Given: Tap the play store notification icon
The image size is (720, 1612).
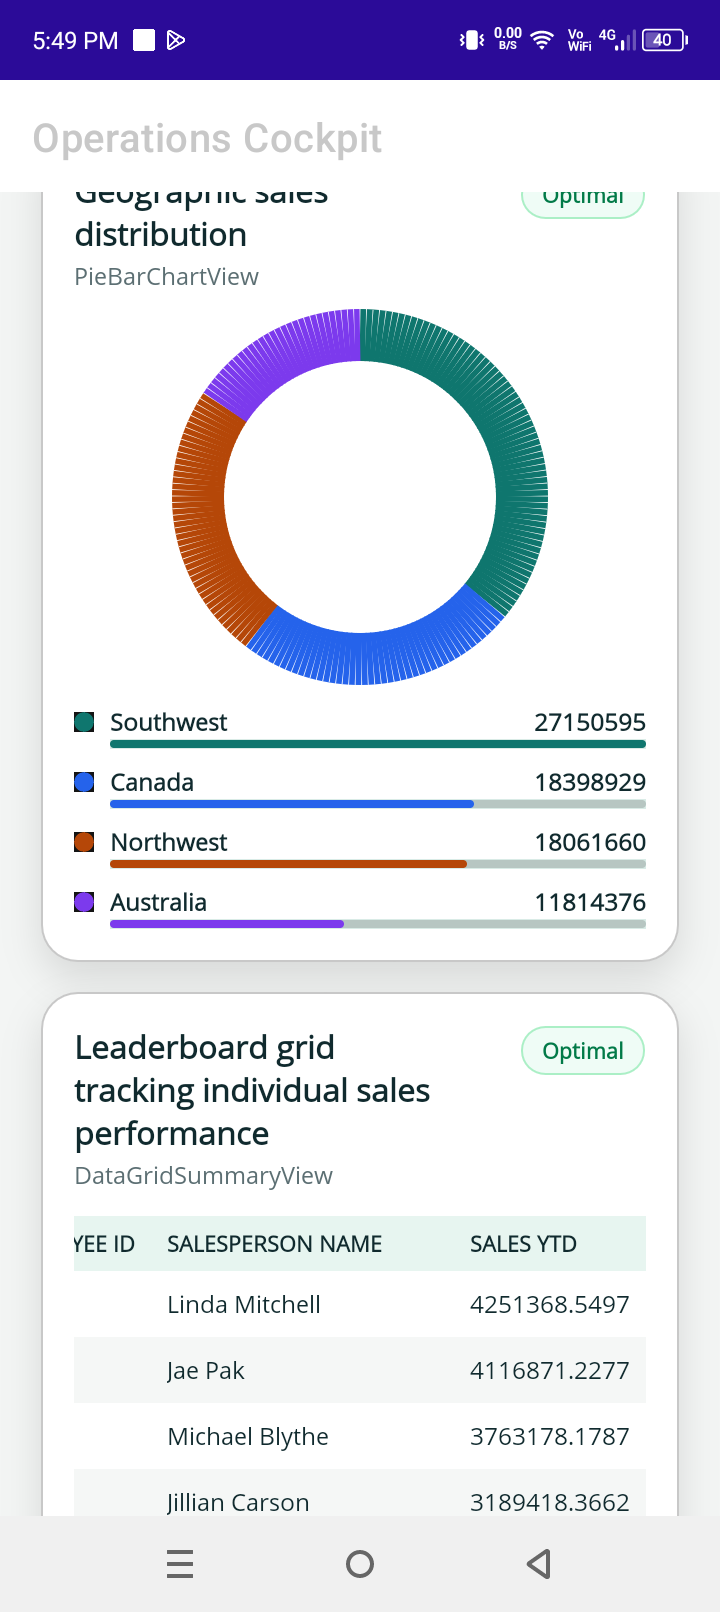Looking at the screenshot, I should [x=176, y=40].
